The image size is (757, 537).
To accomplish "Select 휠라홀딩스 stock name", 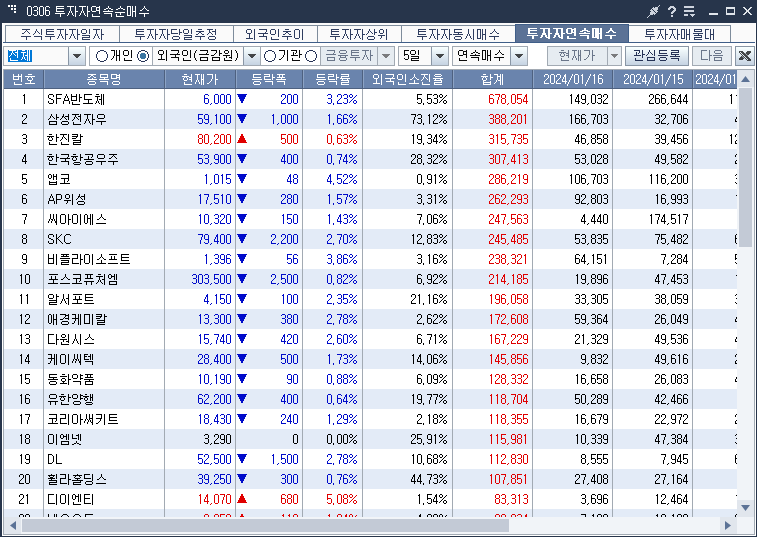I will (77, 480).
